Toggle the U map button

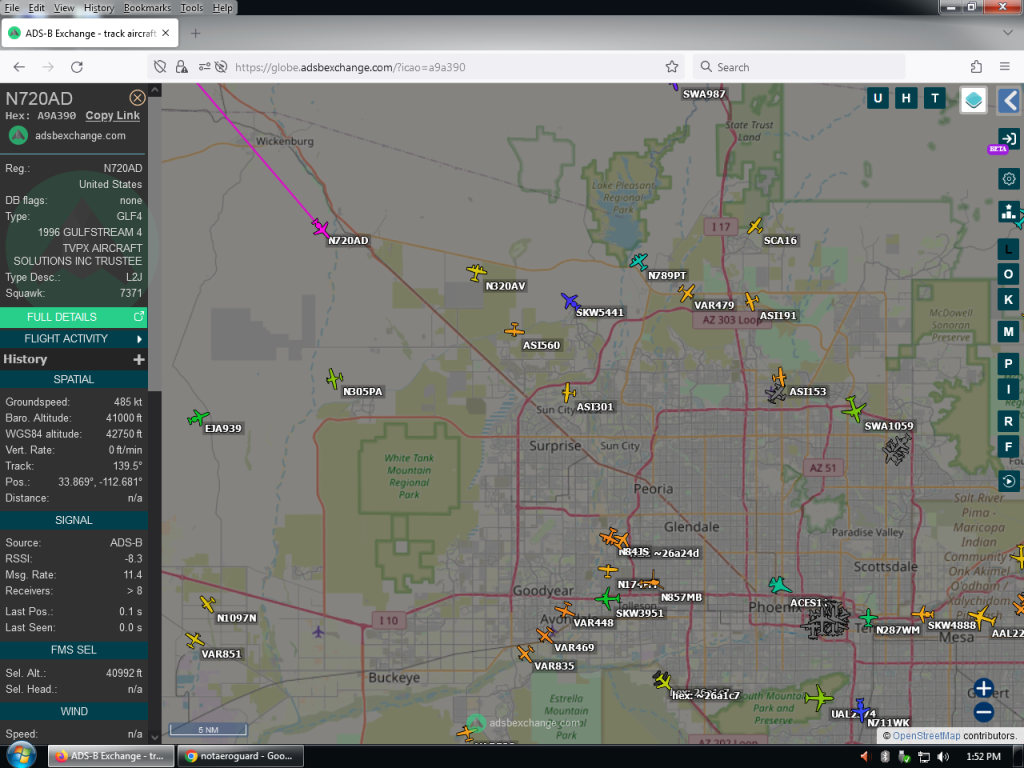(x=877, y=99)
